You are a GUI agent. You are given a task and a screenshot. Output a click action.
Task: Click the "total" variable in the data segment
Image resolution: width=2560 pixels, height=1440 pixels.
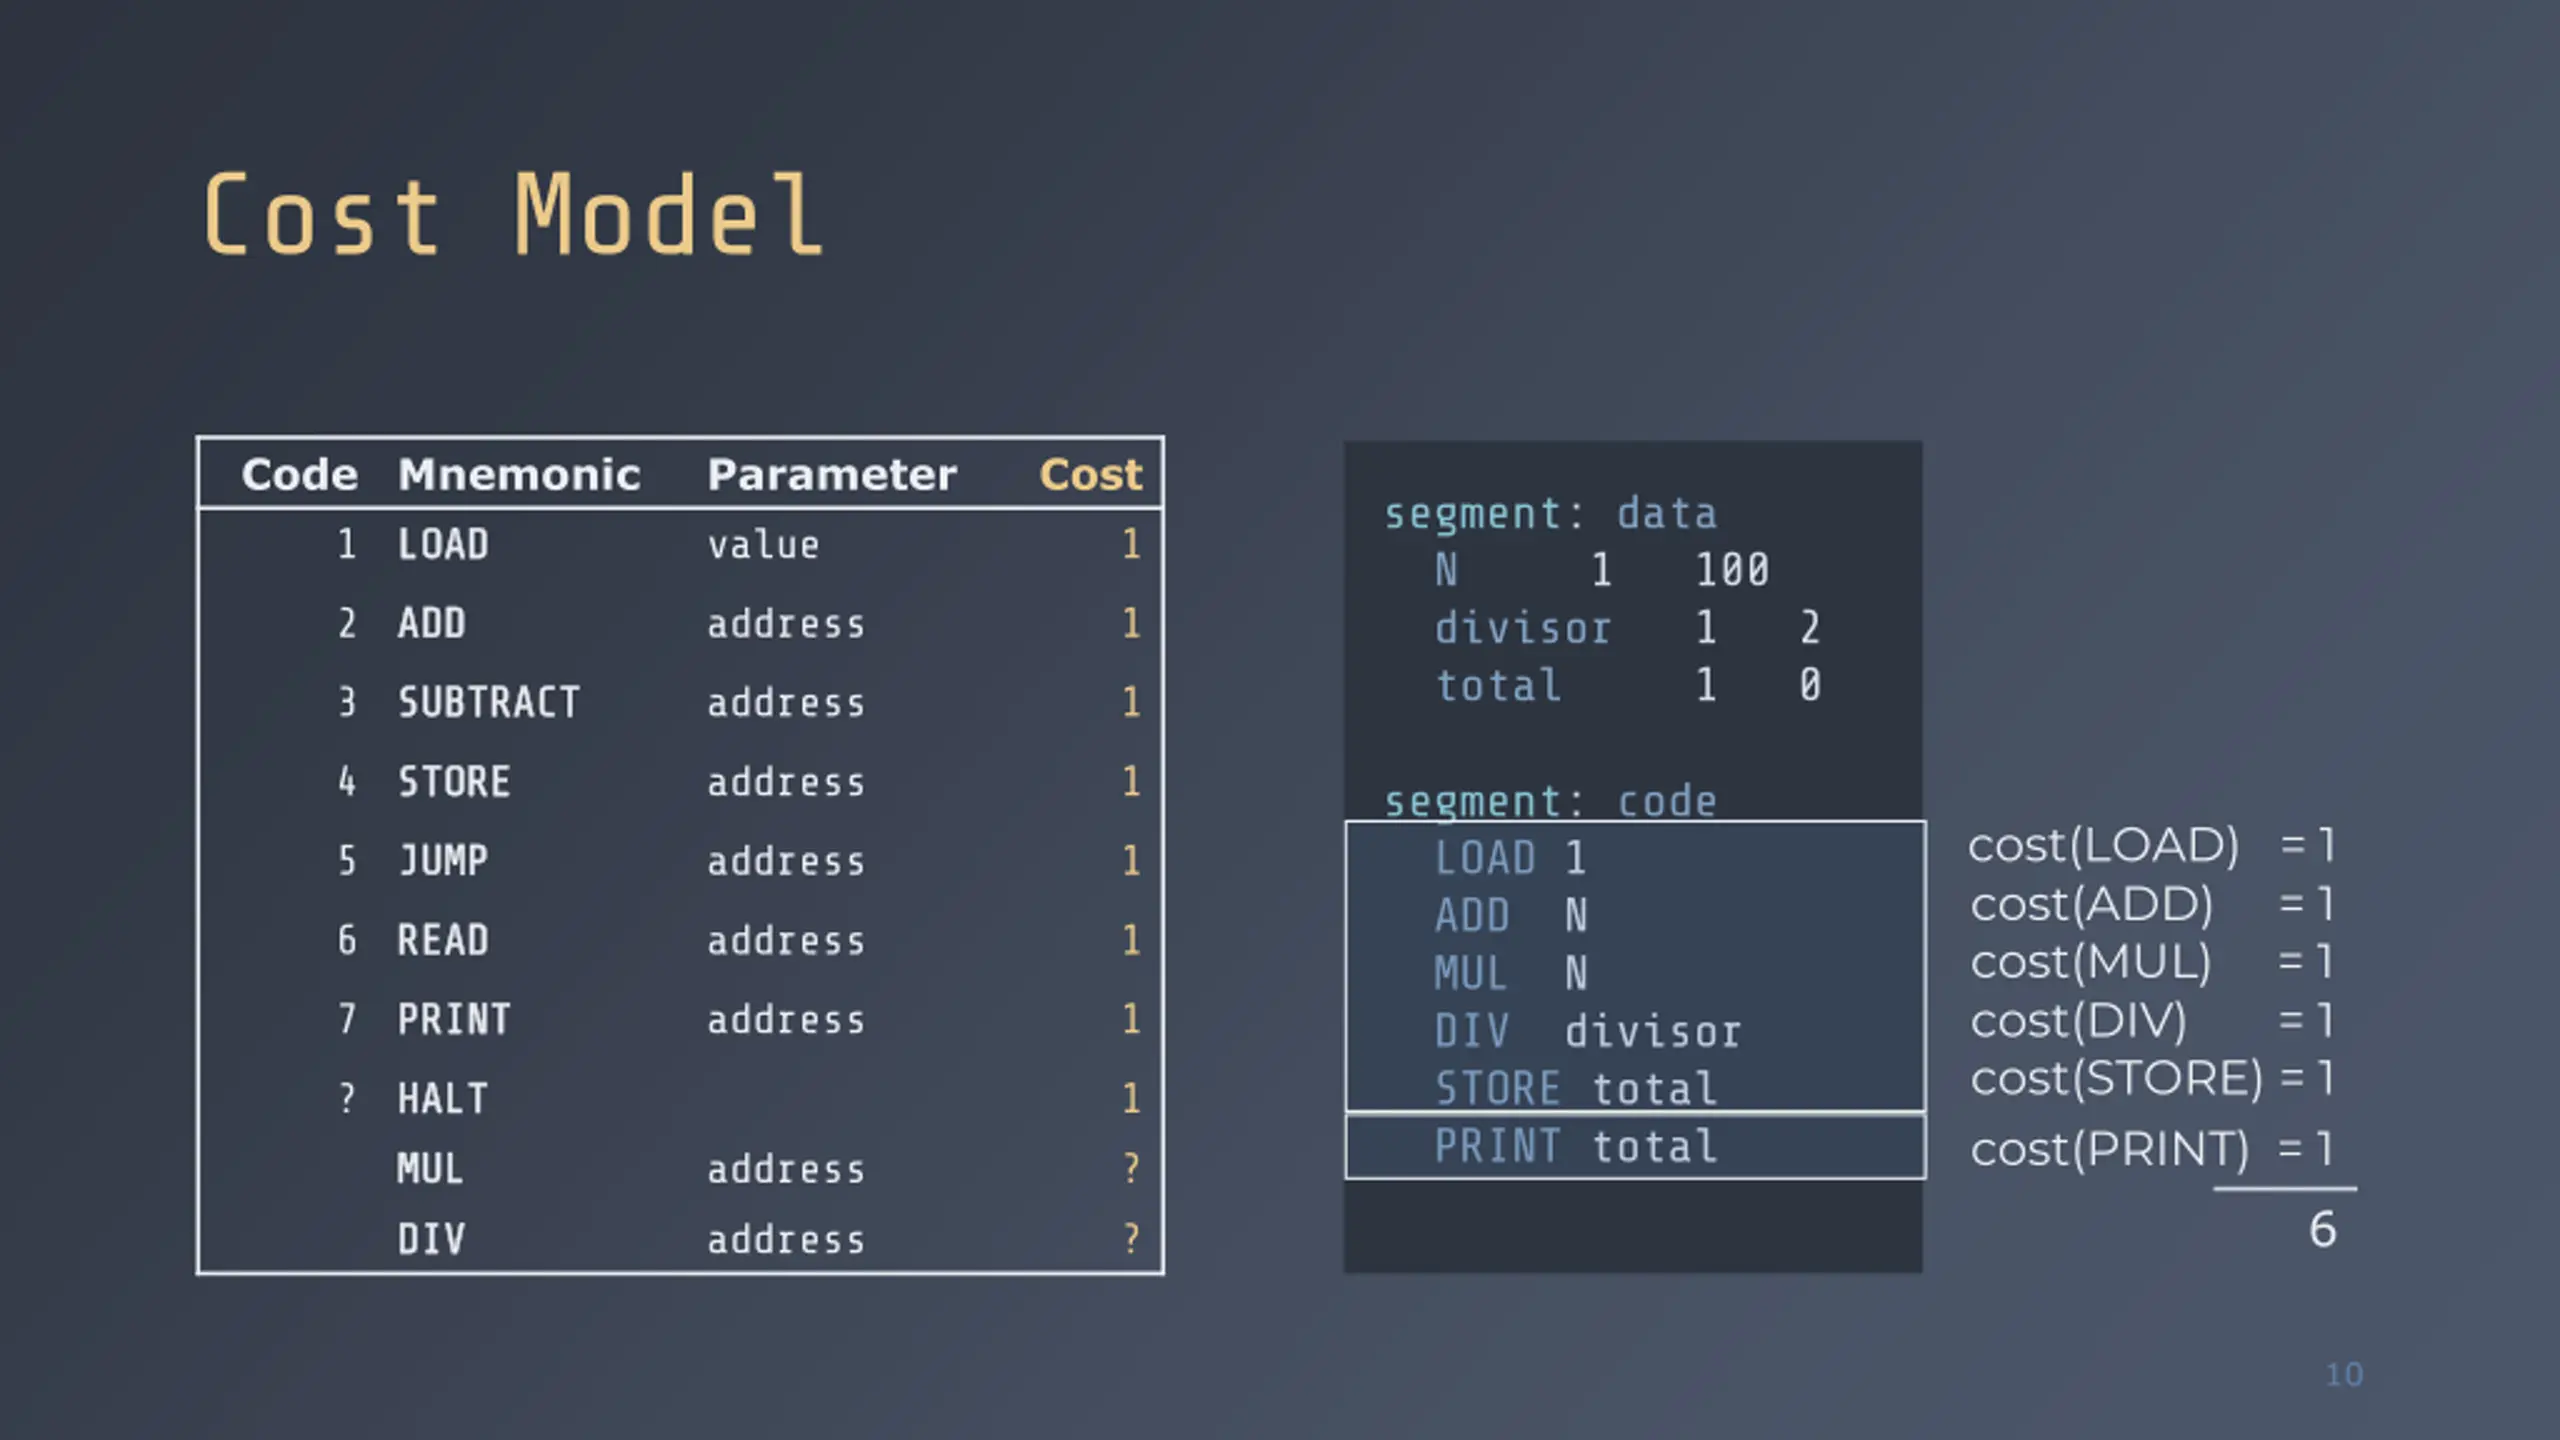(1498, 686)
